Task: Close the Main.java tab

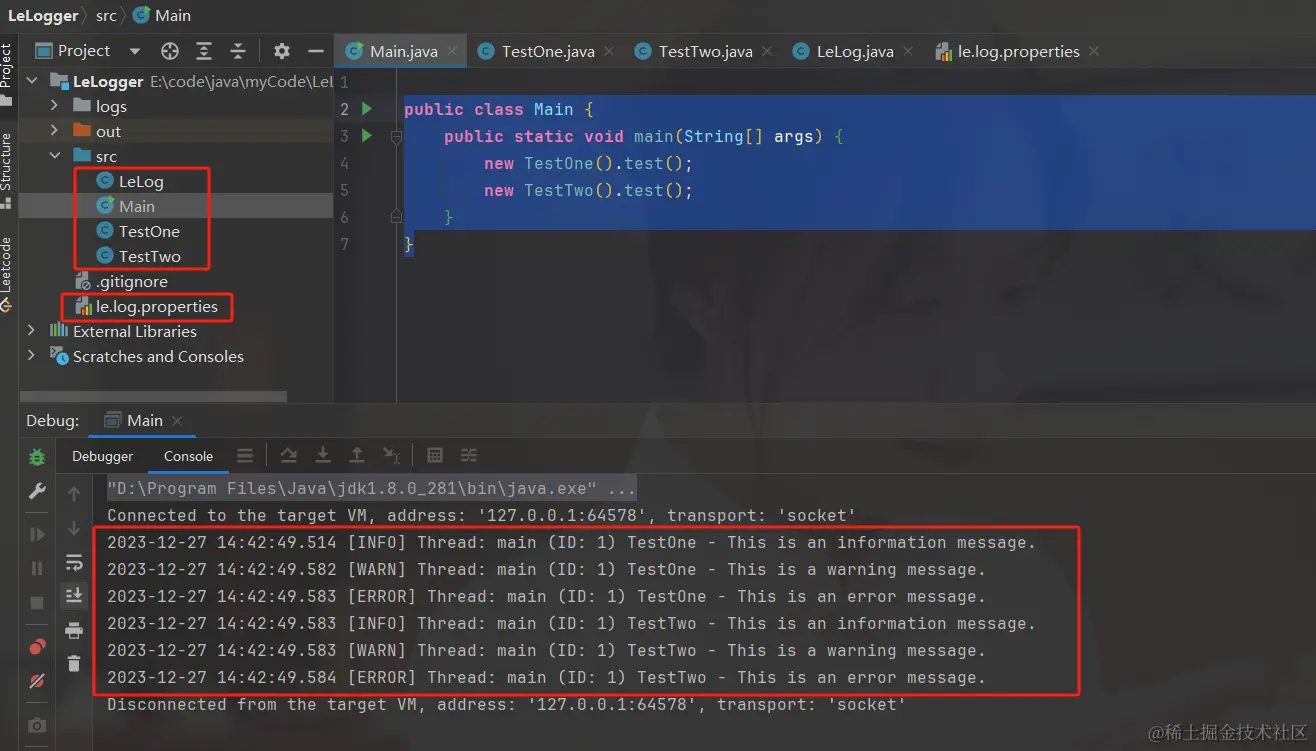Action: click(452, 51)
